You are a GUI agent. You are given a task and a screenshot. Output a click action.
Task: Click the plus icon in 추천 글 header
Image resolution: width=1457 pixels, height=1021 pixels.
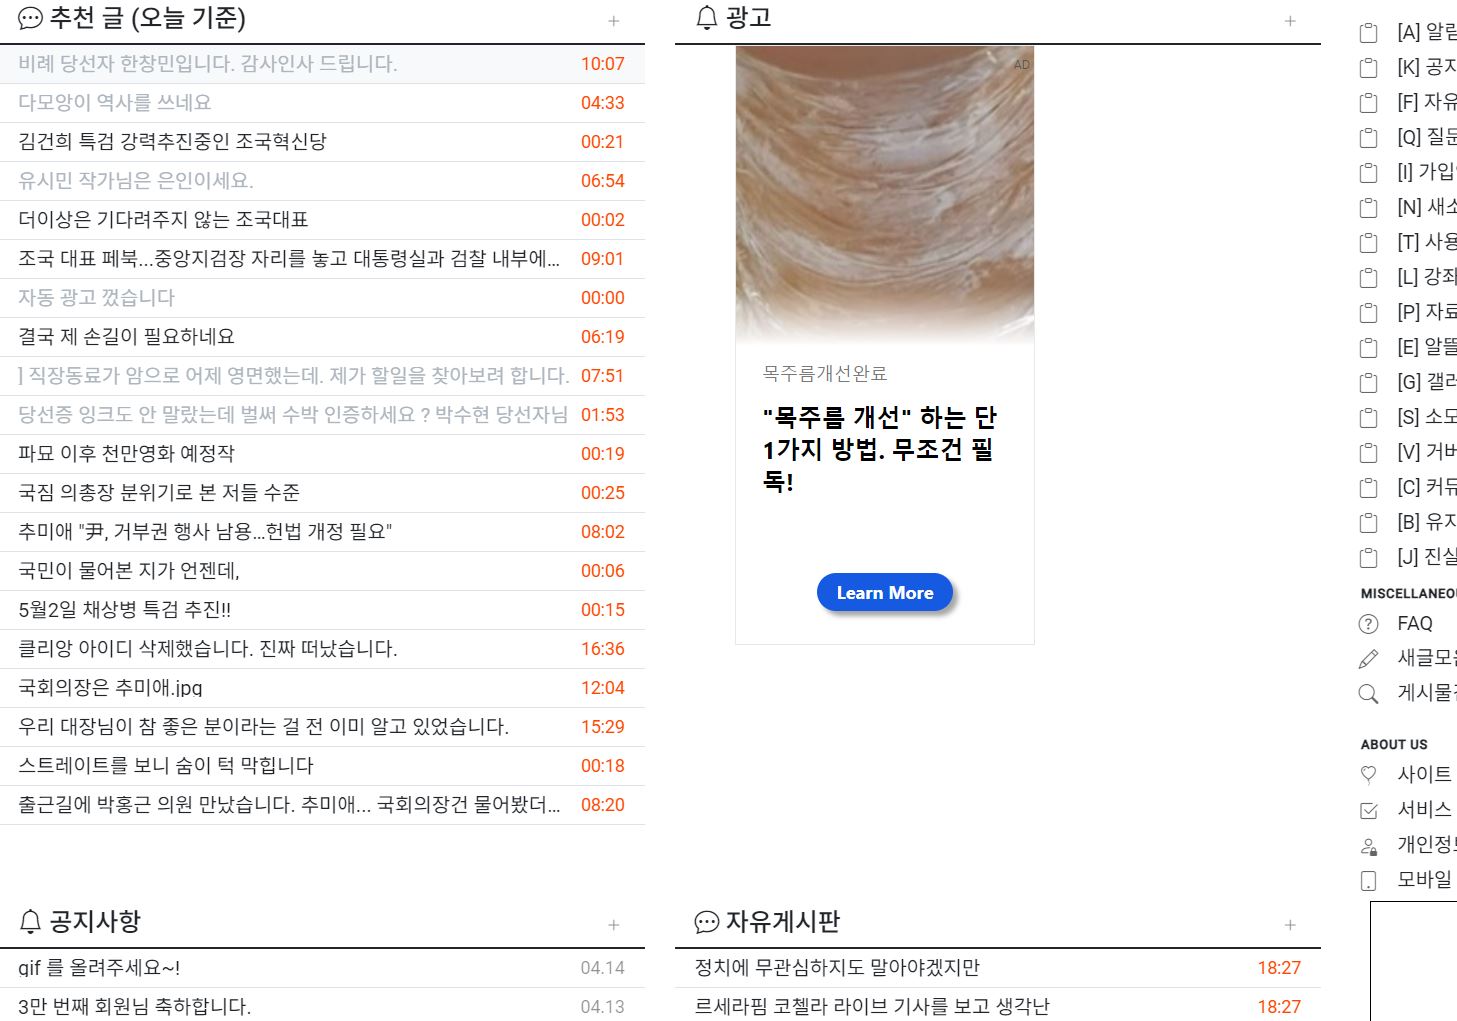coord(614,21)
